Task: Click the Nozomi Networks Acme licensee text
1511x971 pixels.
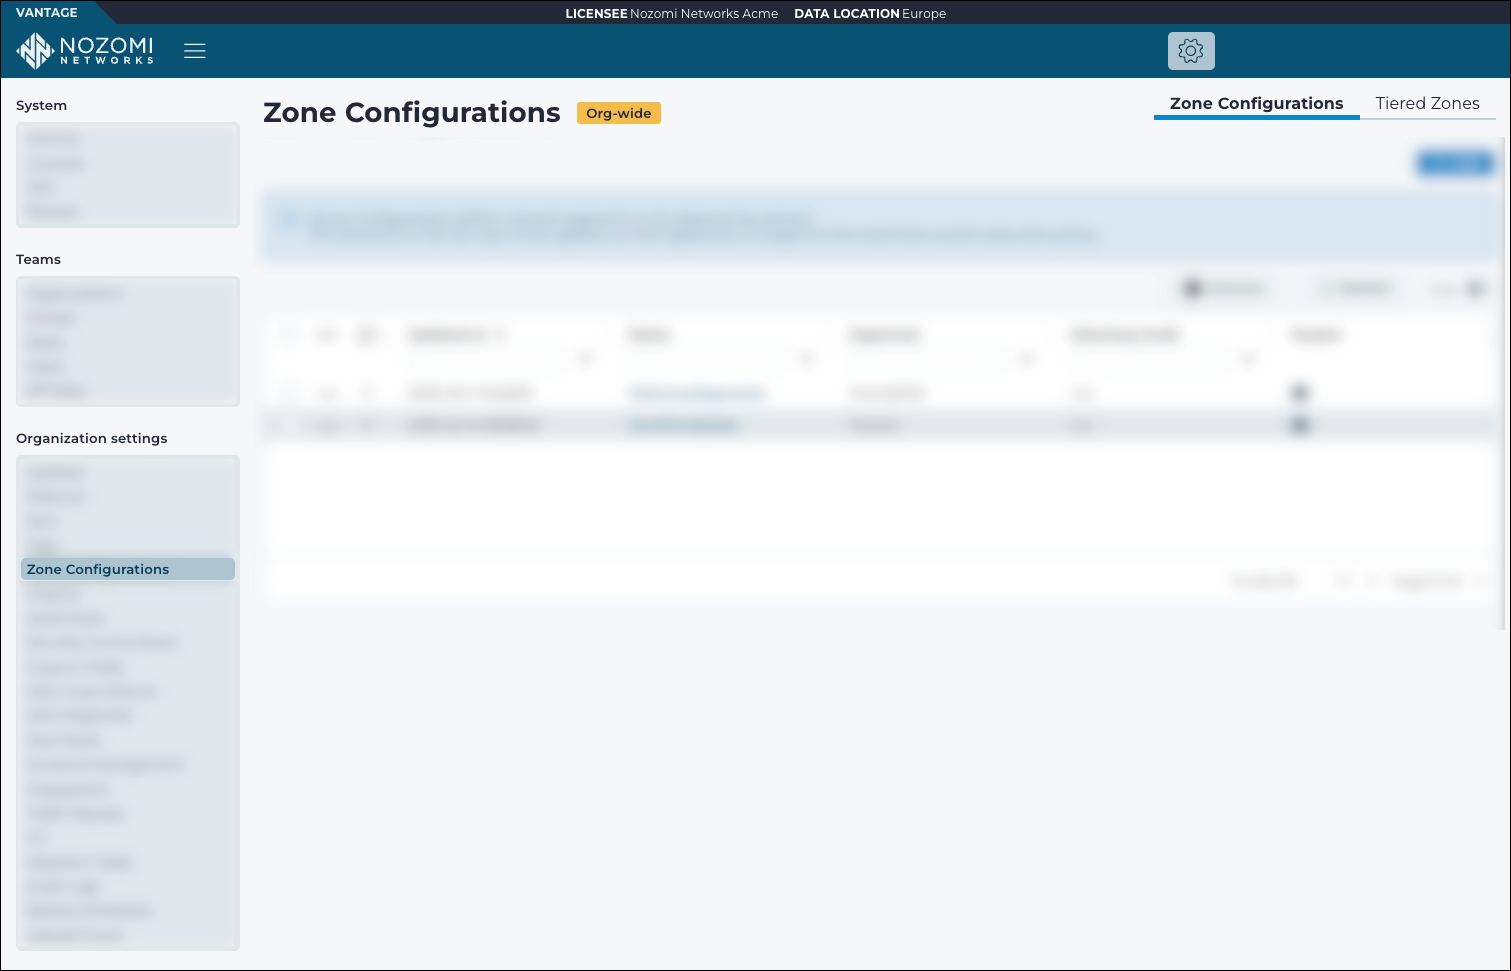Action: coord(704,13)
